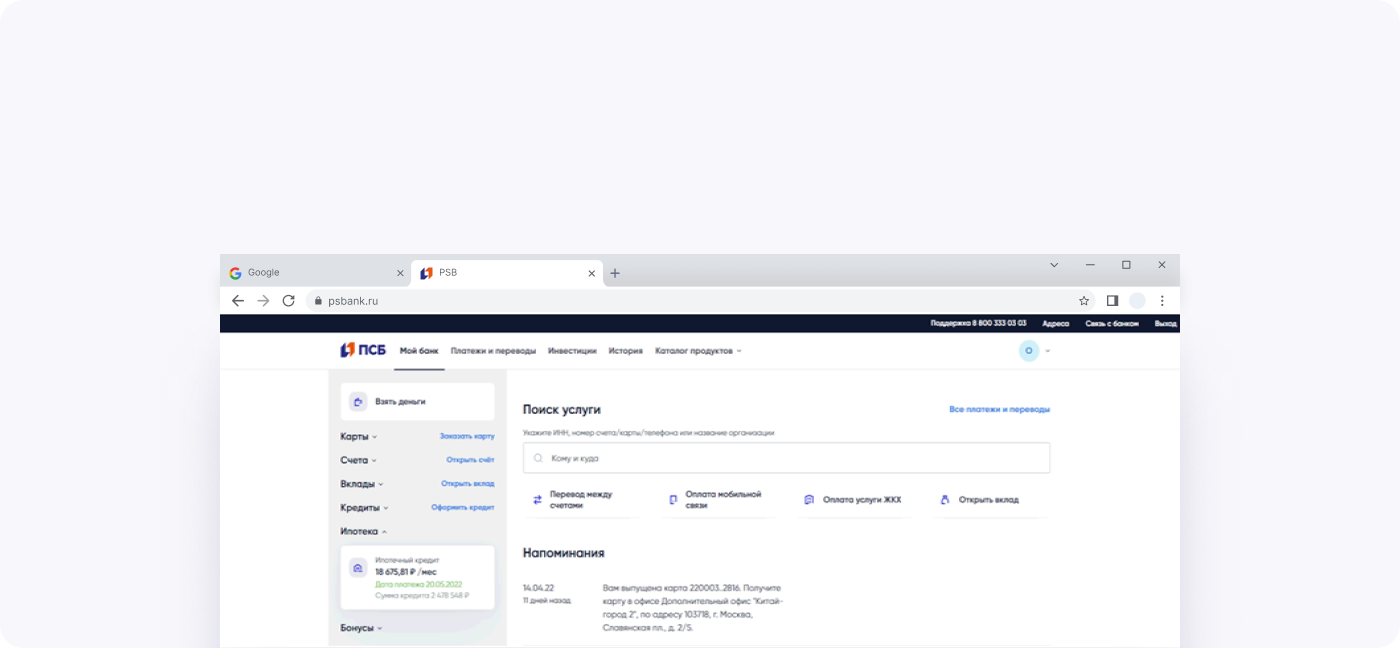The image size is (1400, 648).
Task: Open Каталог продуктов dropdown menu
Action: tap(698, 351)
